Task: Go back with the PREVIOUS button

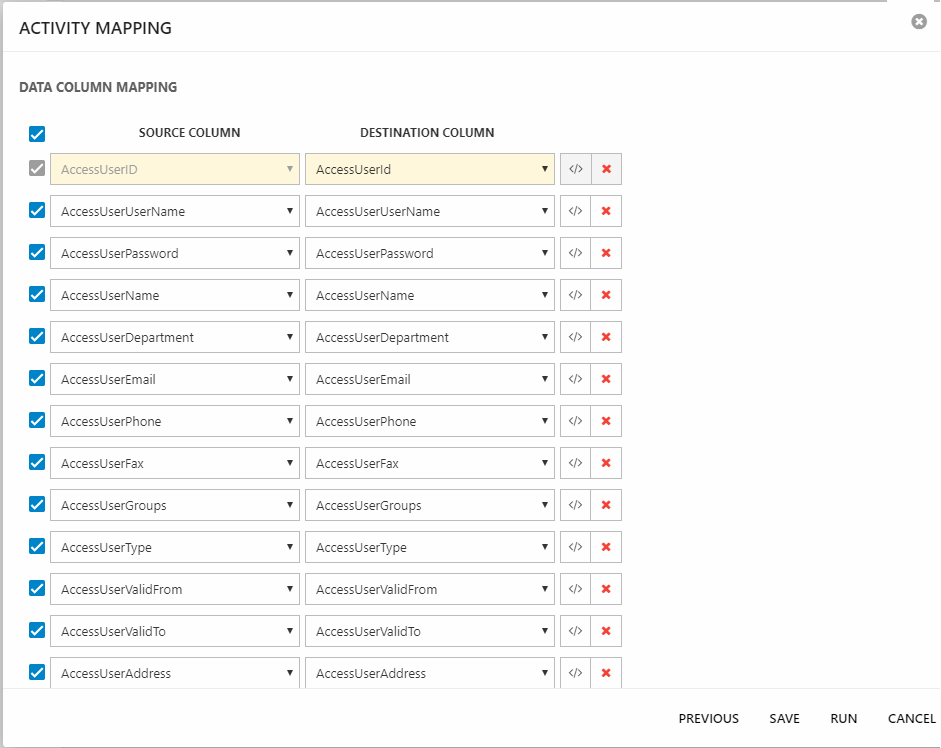Action: (708, 718)
